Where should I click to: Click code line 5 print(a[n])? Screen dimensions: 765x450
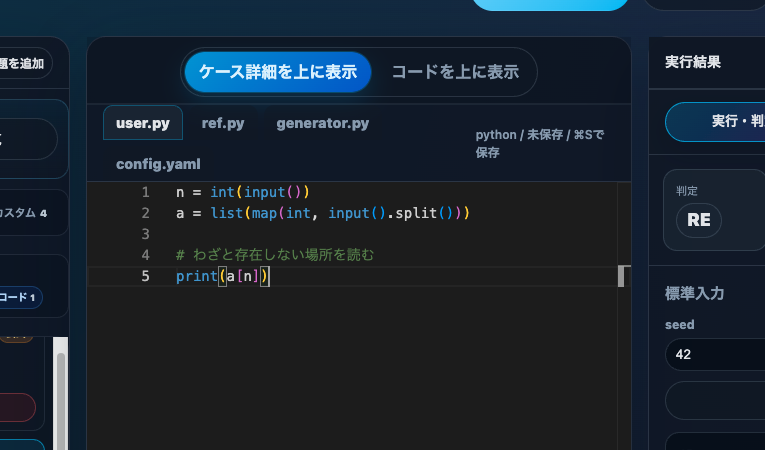222,276
